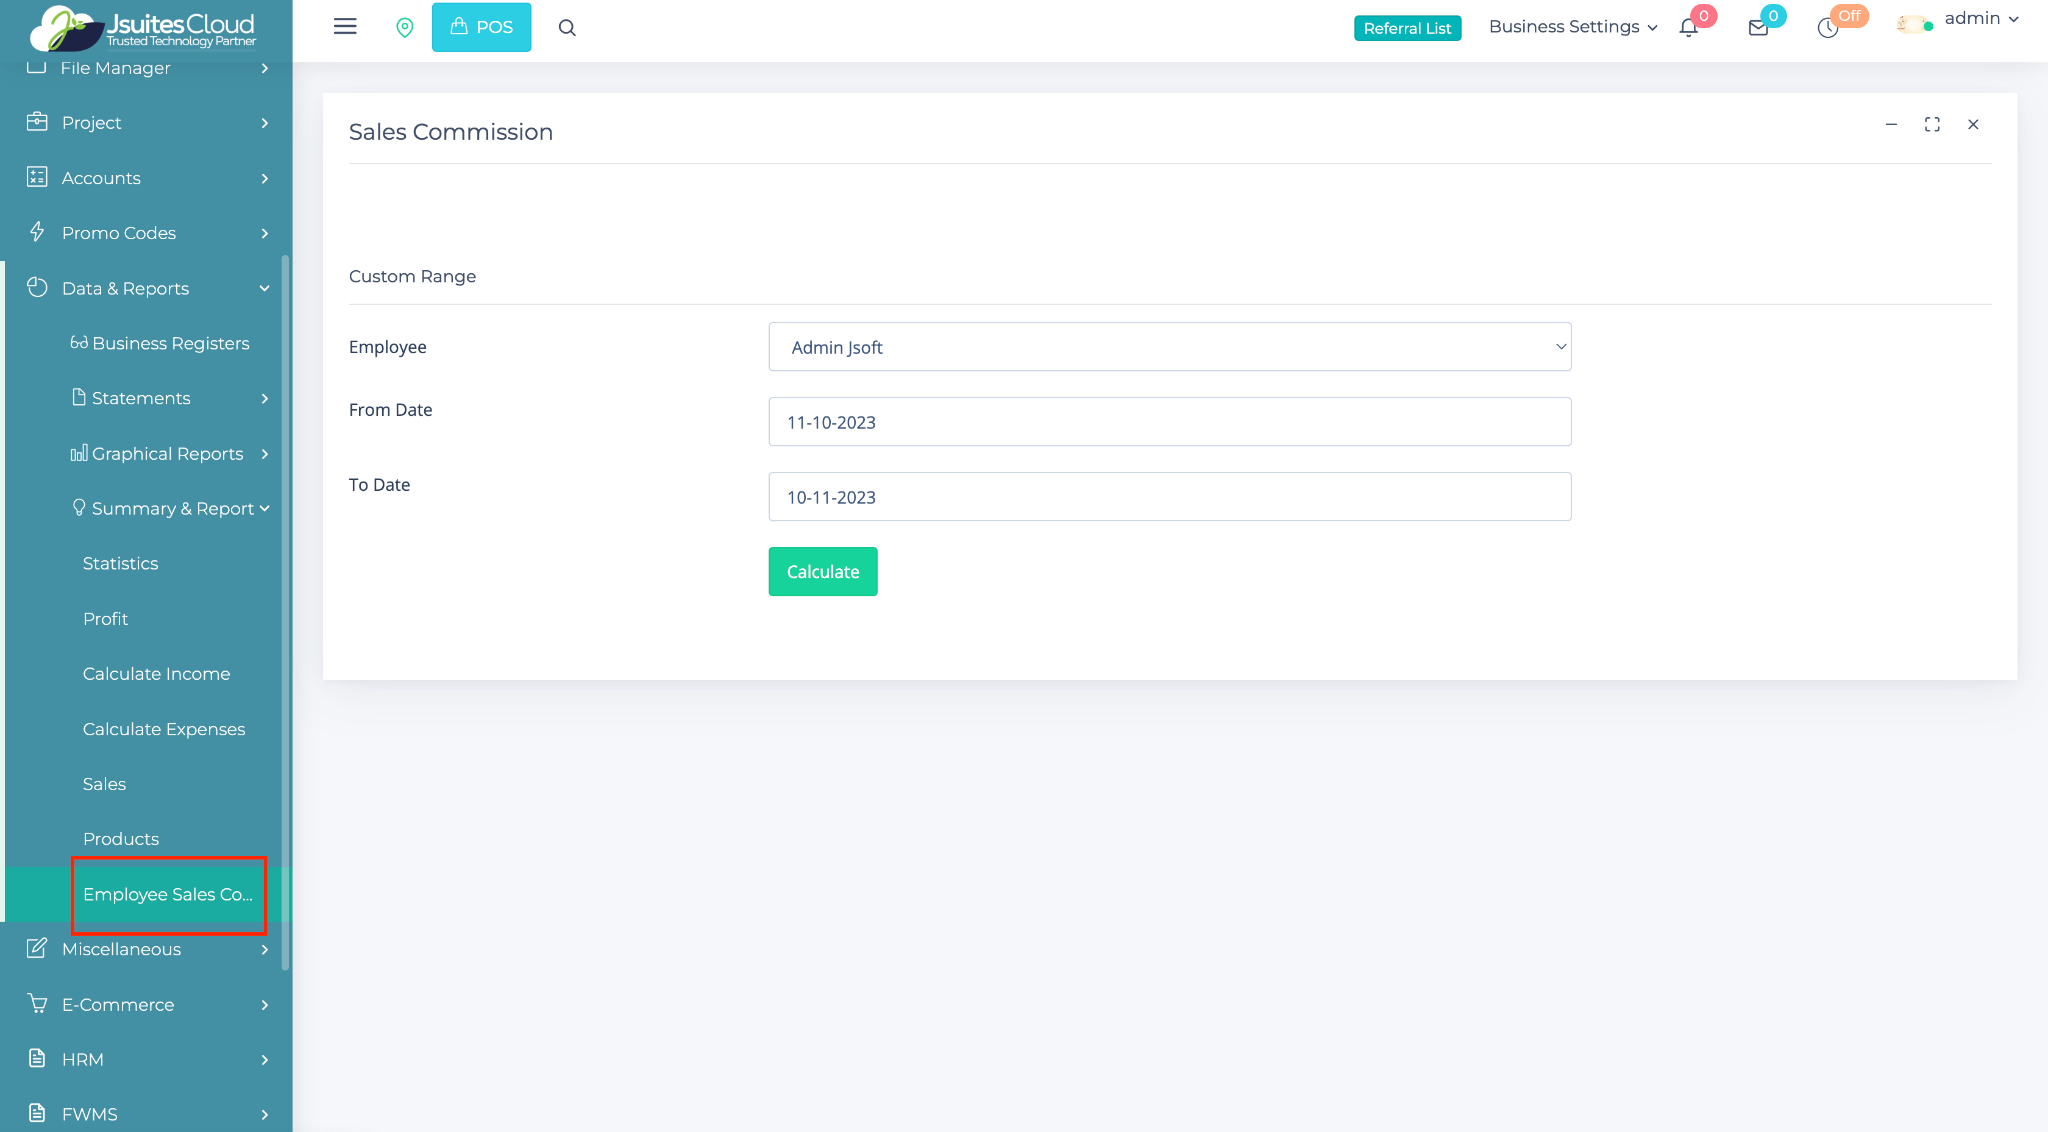Expand the Graphical Reports submenu
The height and width of the screenshot is (1132, 2048).
pyautogui.click(x=168, y=454)
